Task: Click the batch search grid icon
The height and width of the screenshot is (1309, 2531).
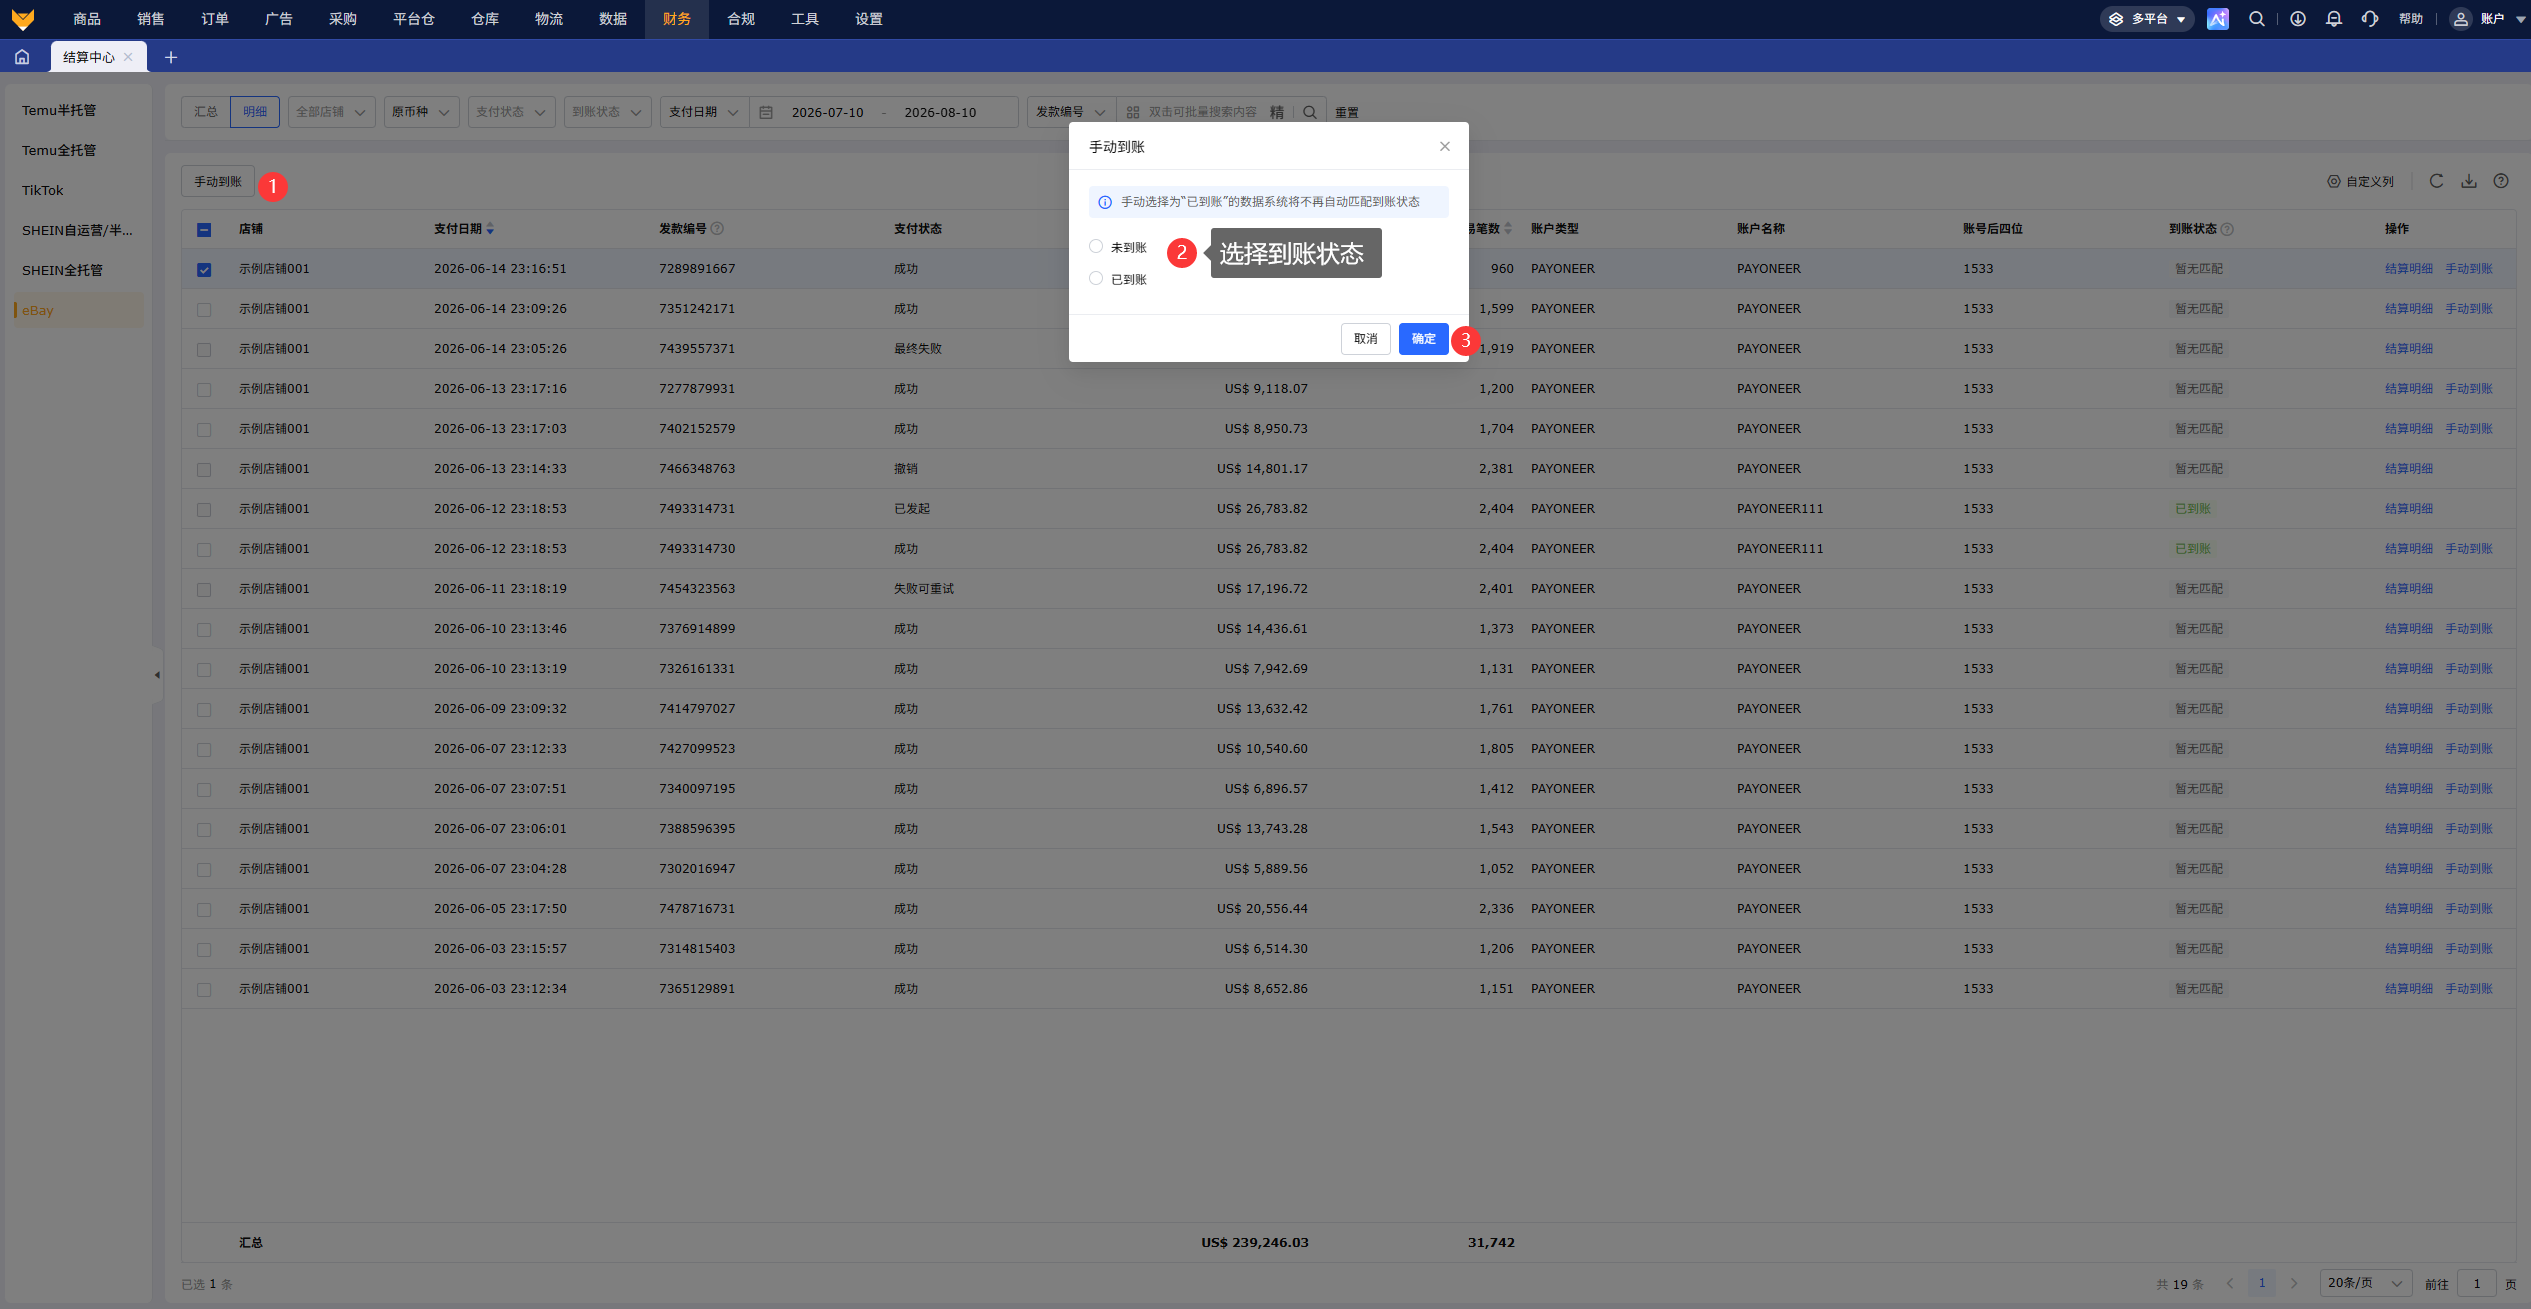Action: tap(1133, 112)
